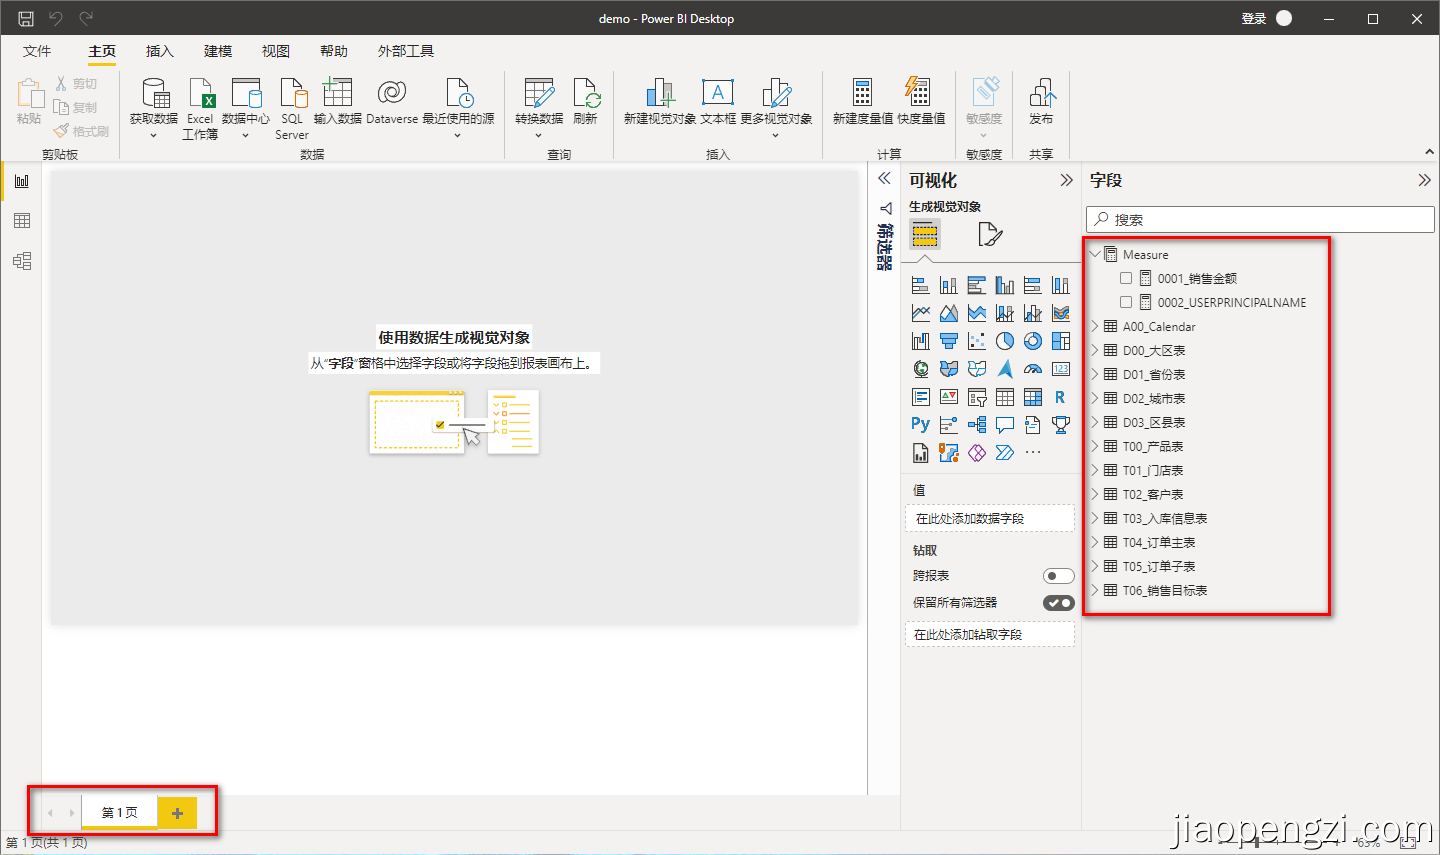Select the pie chart visual
The height and width of the screenshot is (855, 1440).
[1005, 341]
